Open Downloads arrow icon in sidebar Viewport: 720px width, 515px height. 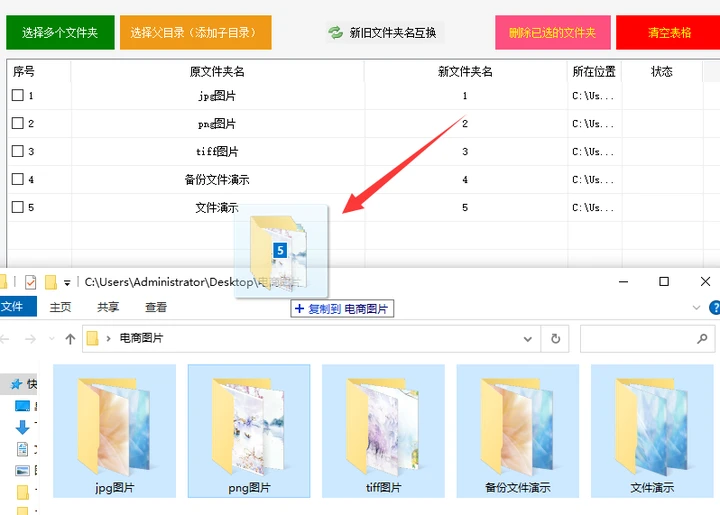(22, 427)
